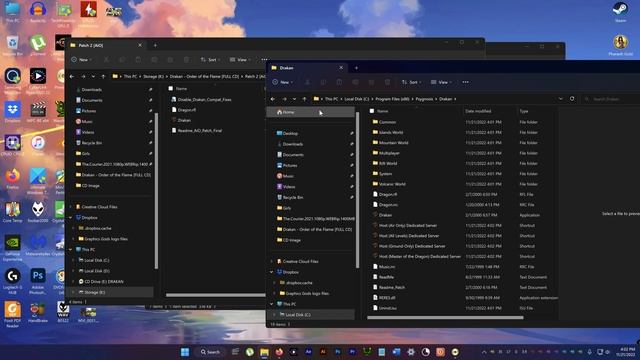Click the refresh icon in Drakan window
The width and height of the screenshot is (640, 360).
tap(572, 99)
